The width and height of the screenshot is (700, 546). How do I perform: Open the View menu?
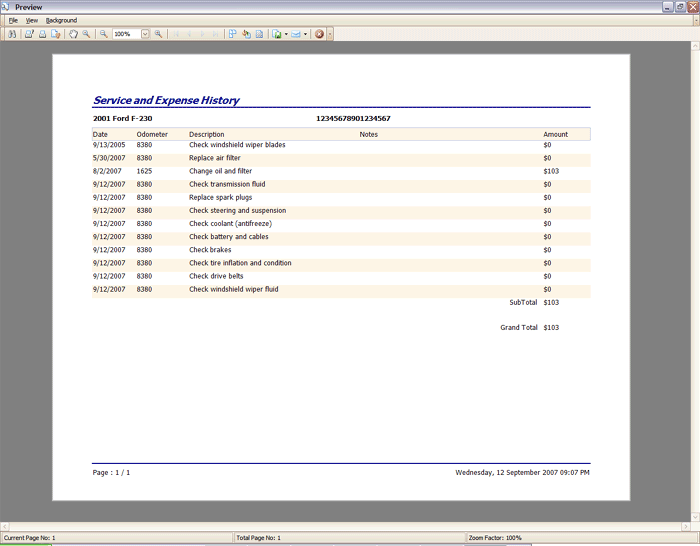point(32,20)
